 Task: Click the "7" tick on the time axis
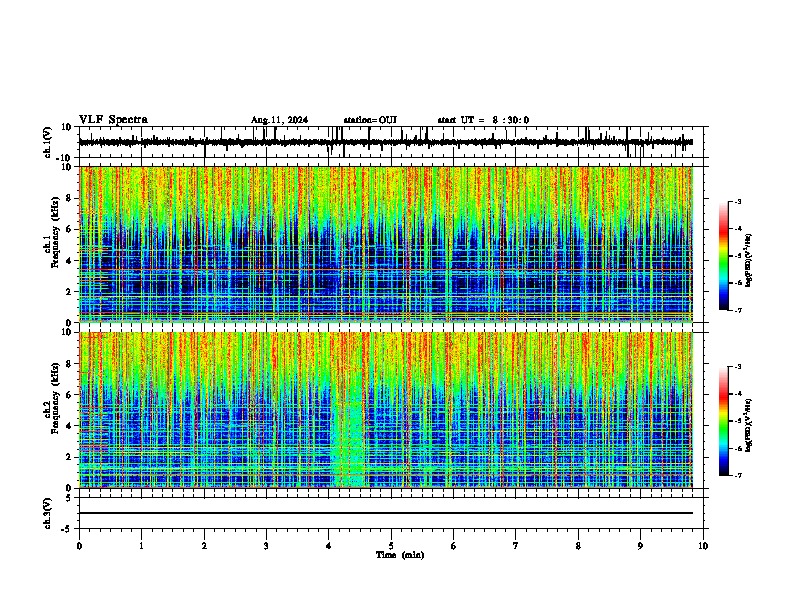(x=516, y=546)
